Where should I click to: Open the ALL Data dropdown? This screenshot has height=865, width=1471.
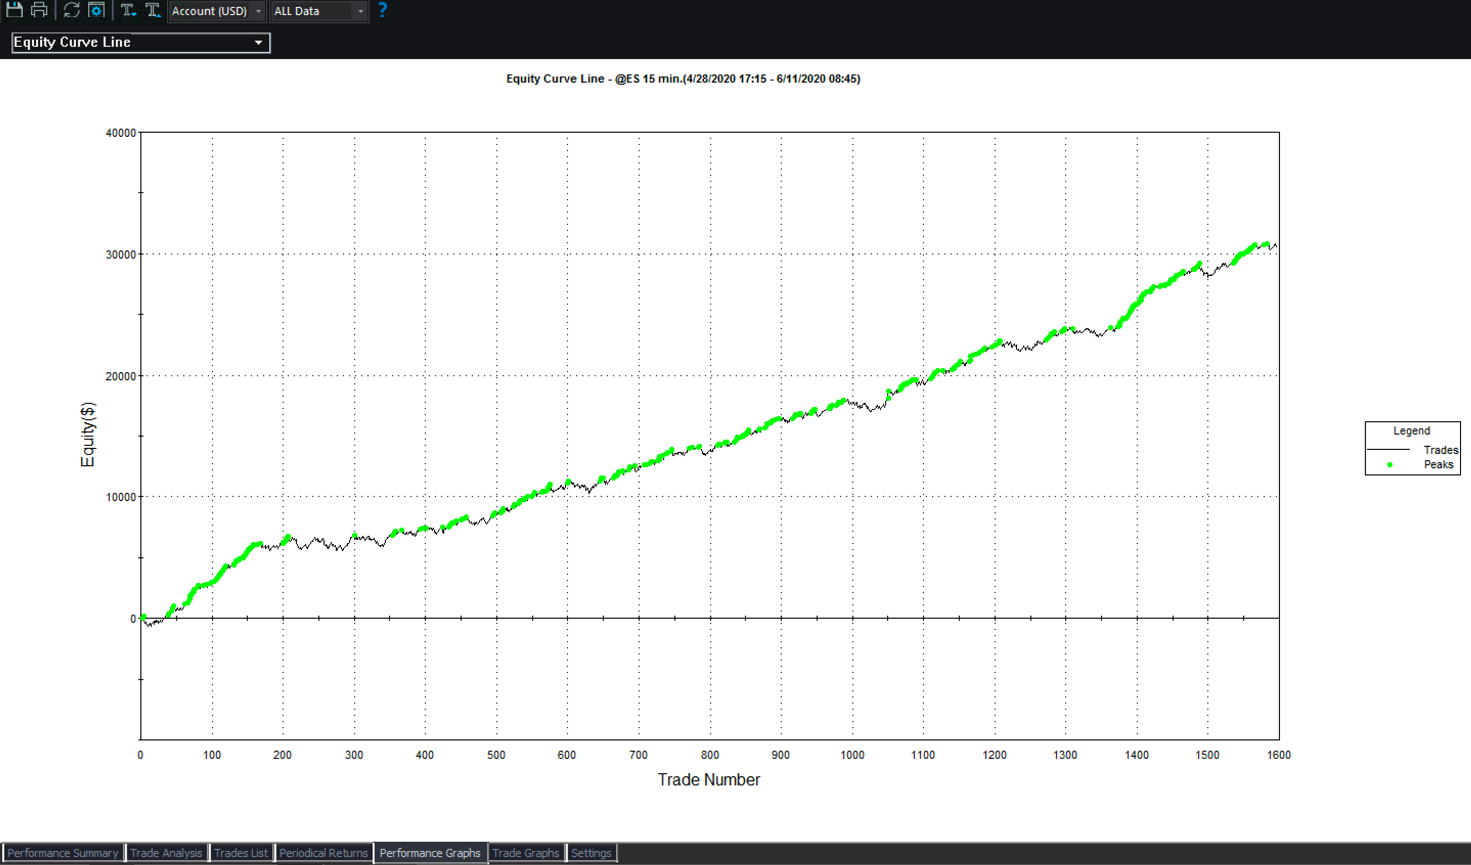(x=319, y=11)
